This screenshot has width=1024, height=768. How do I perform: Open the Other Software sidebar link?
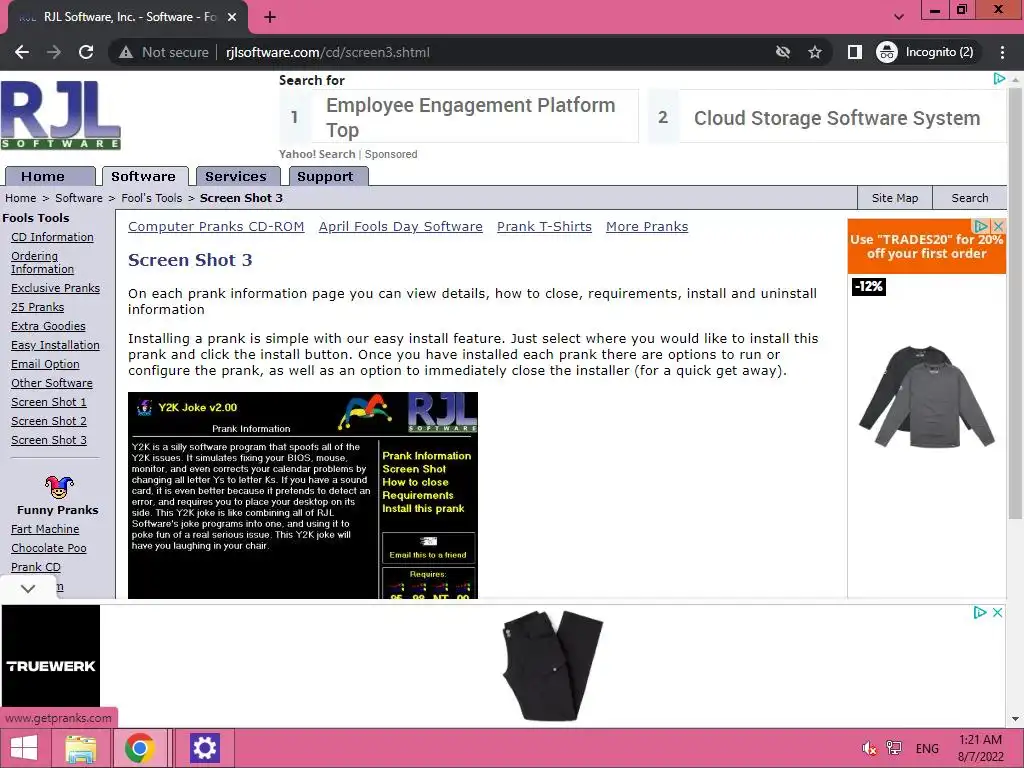pos(52,383)
